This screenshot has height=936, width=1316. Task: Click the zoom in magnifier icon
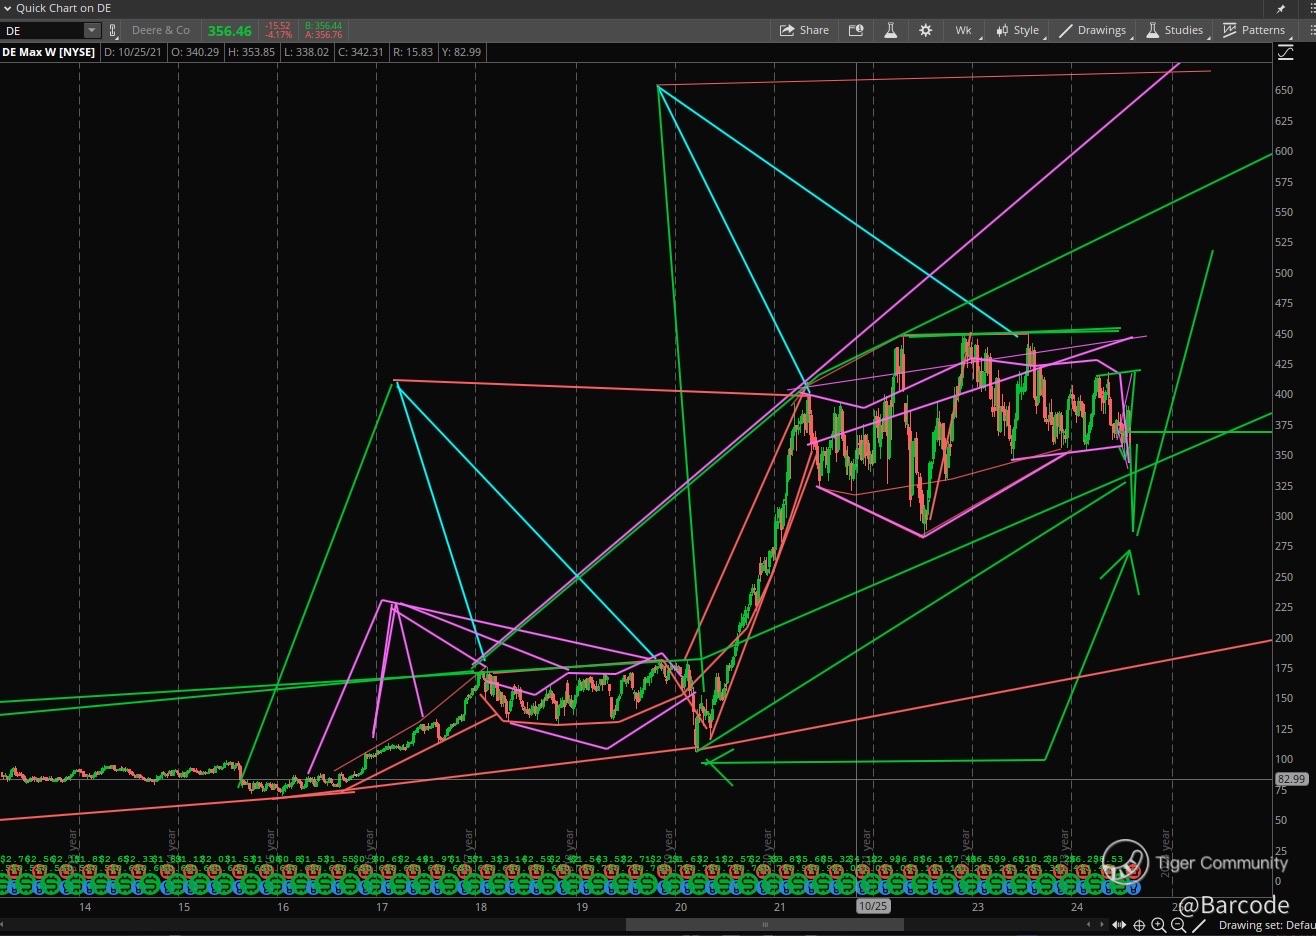point(1159,925)
